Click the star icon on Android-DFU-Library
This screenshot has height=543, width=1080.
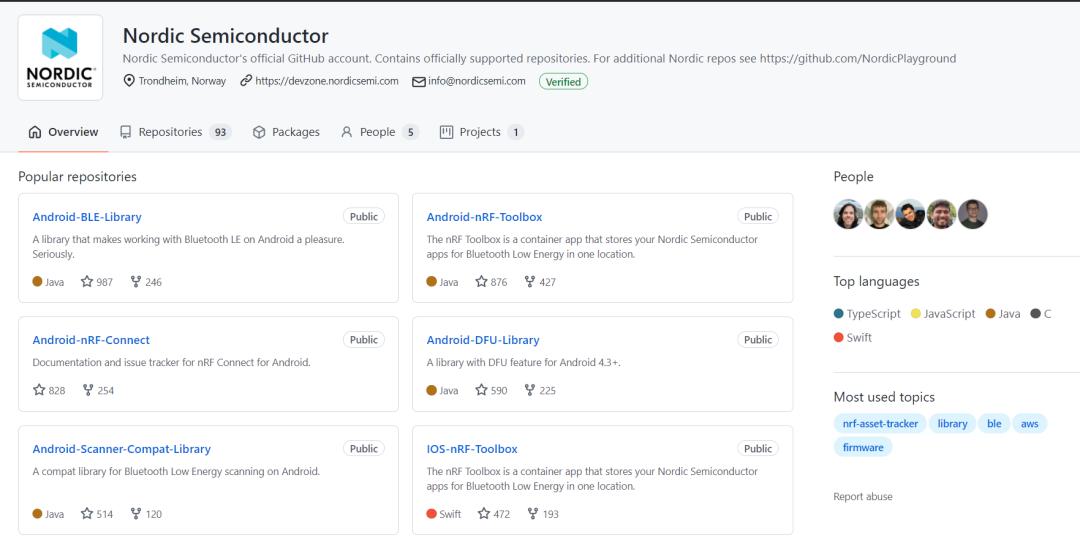[x=481, y=390]
